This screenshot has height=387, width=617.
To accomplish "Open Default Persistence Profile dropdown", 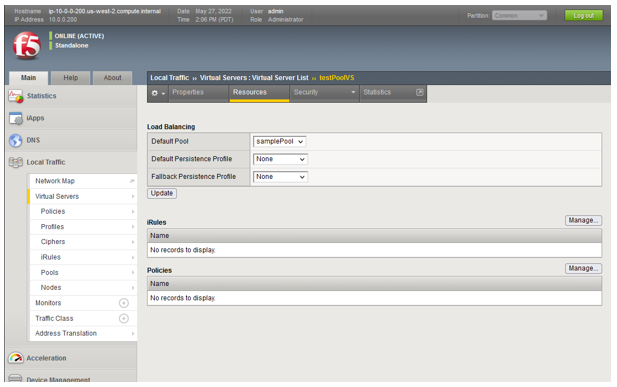I will point(280,159).
